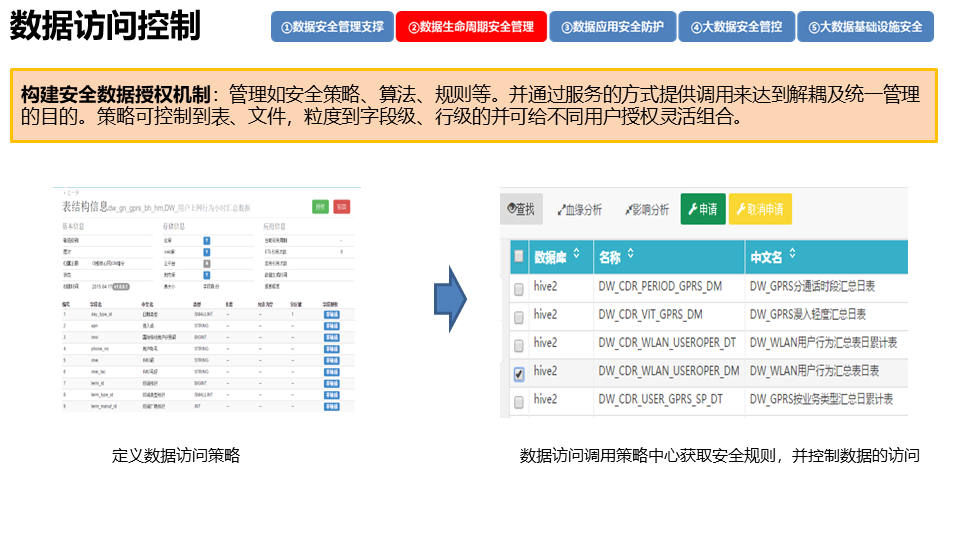Click the yellow 取消申请 button
960x540 pixels.
[760, 209]
